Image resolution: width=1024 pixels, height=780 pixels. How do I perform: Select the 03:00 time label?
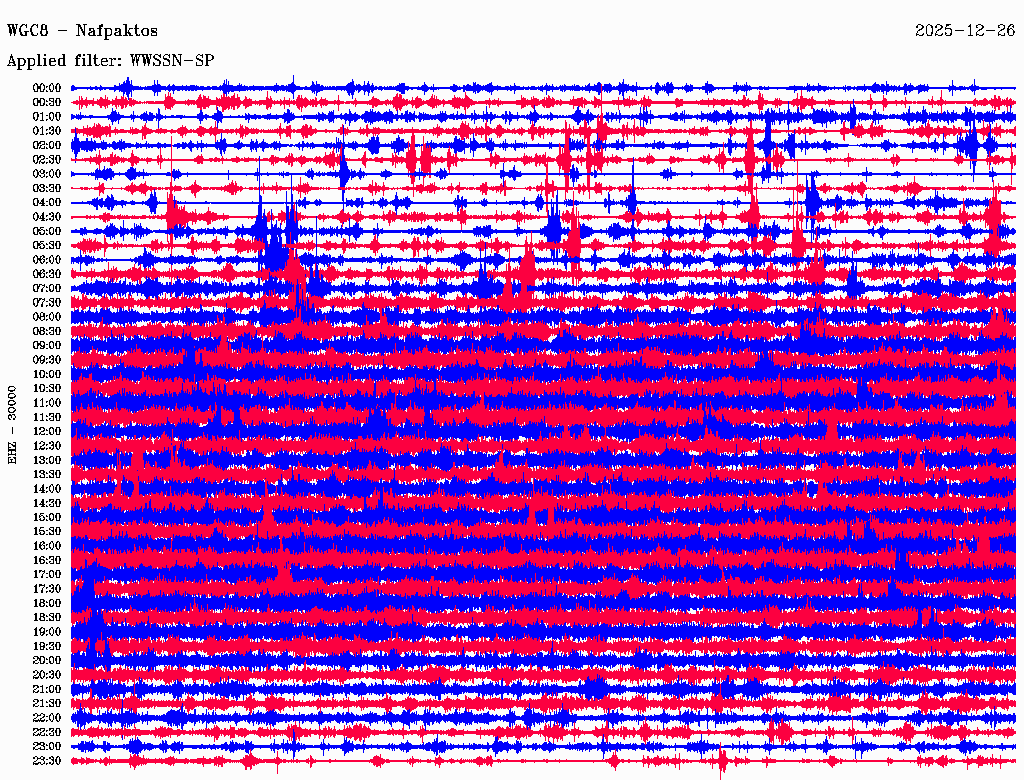point(47,174)
